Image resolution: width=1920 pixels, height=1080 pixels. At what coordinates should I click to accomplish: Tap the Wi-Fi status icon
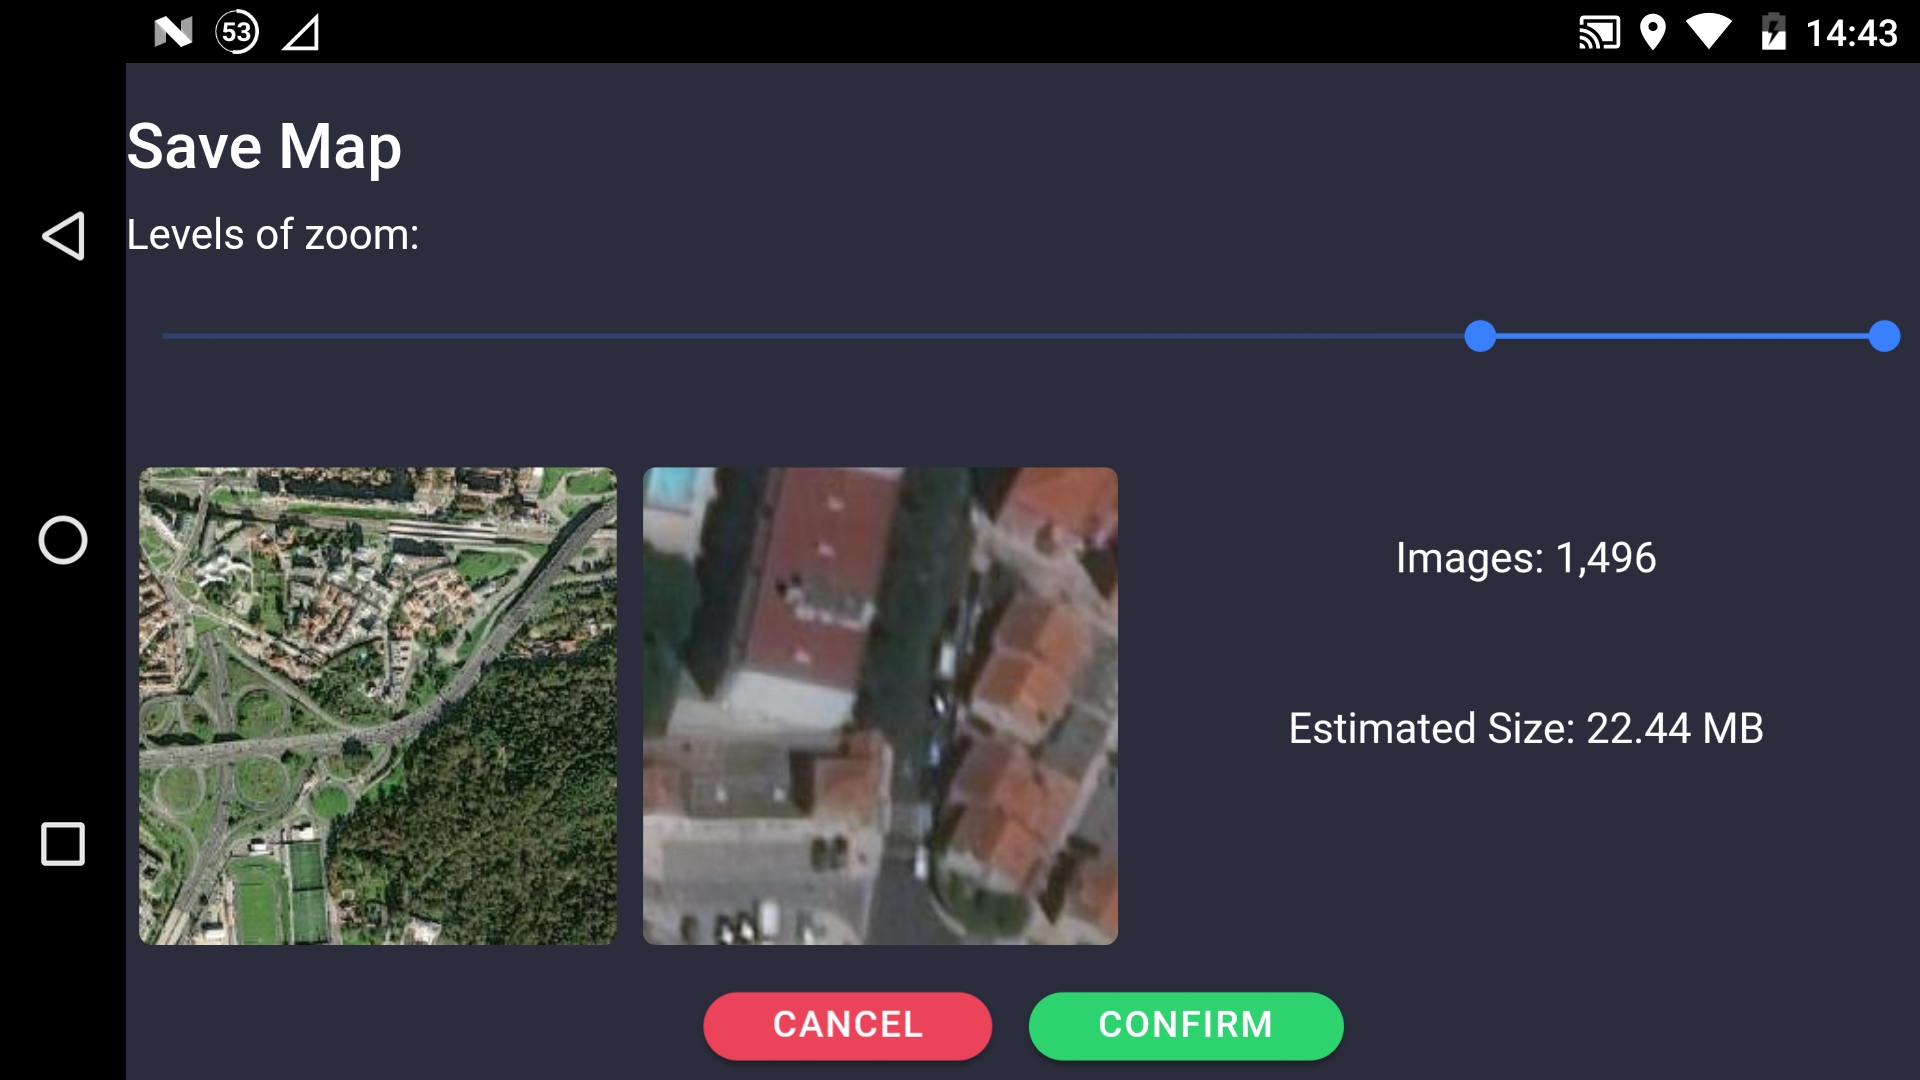coord(1709,32)
